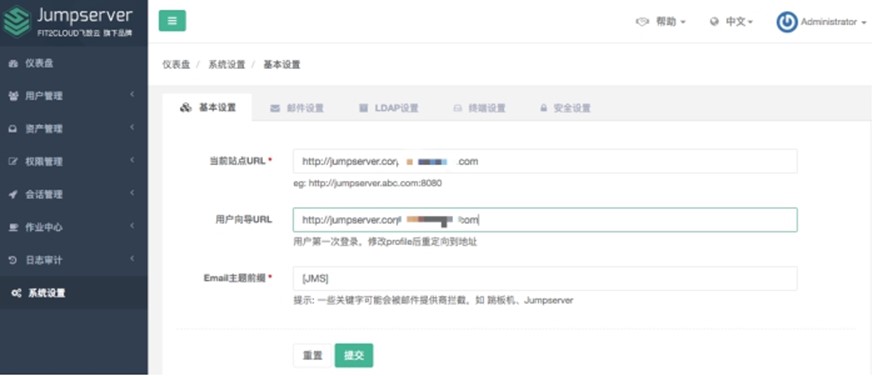Screen dimensions: 873x376
Task: Switch to the 基本设置 tab
Action: 208,108
